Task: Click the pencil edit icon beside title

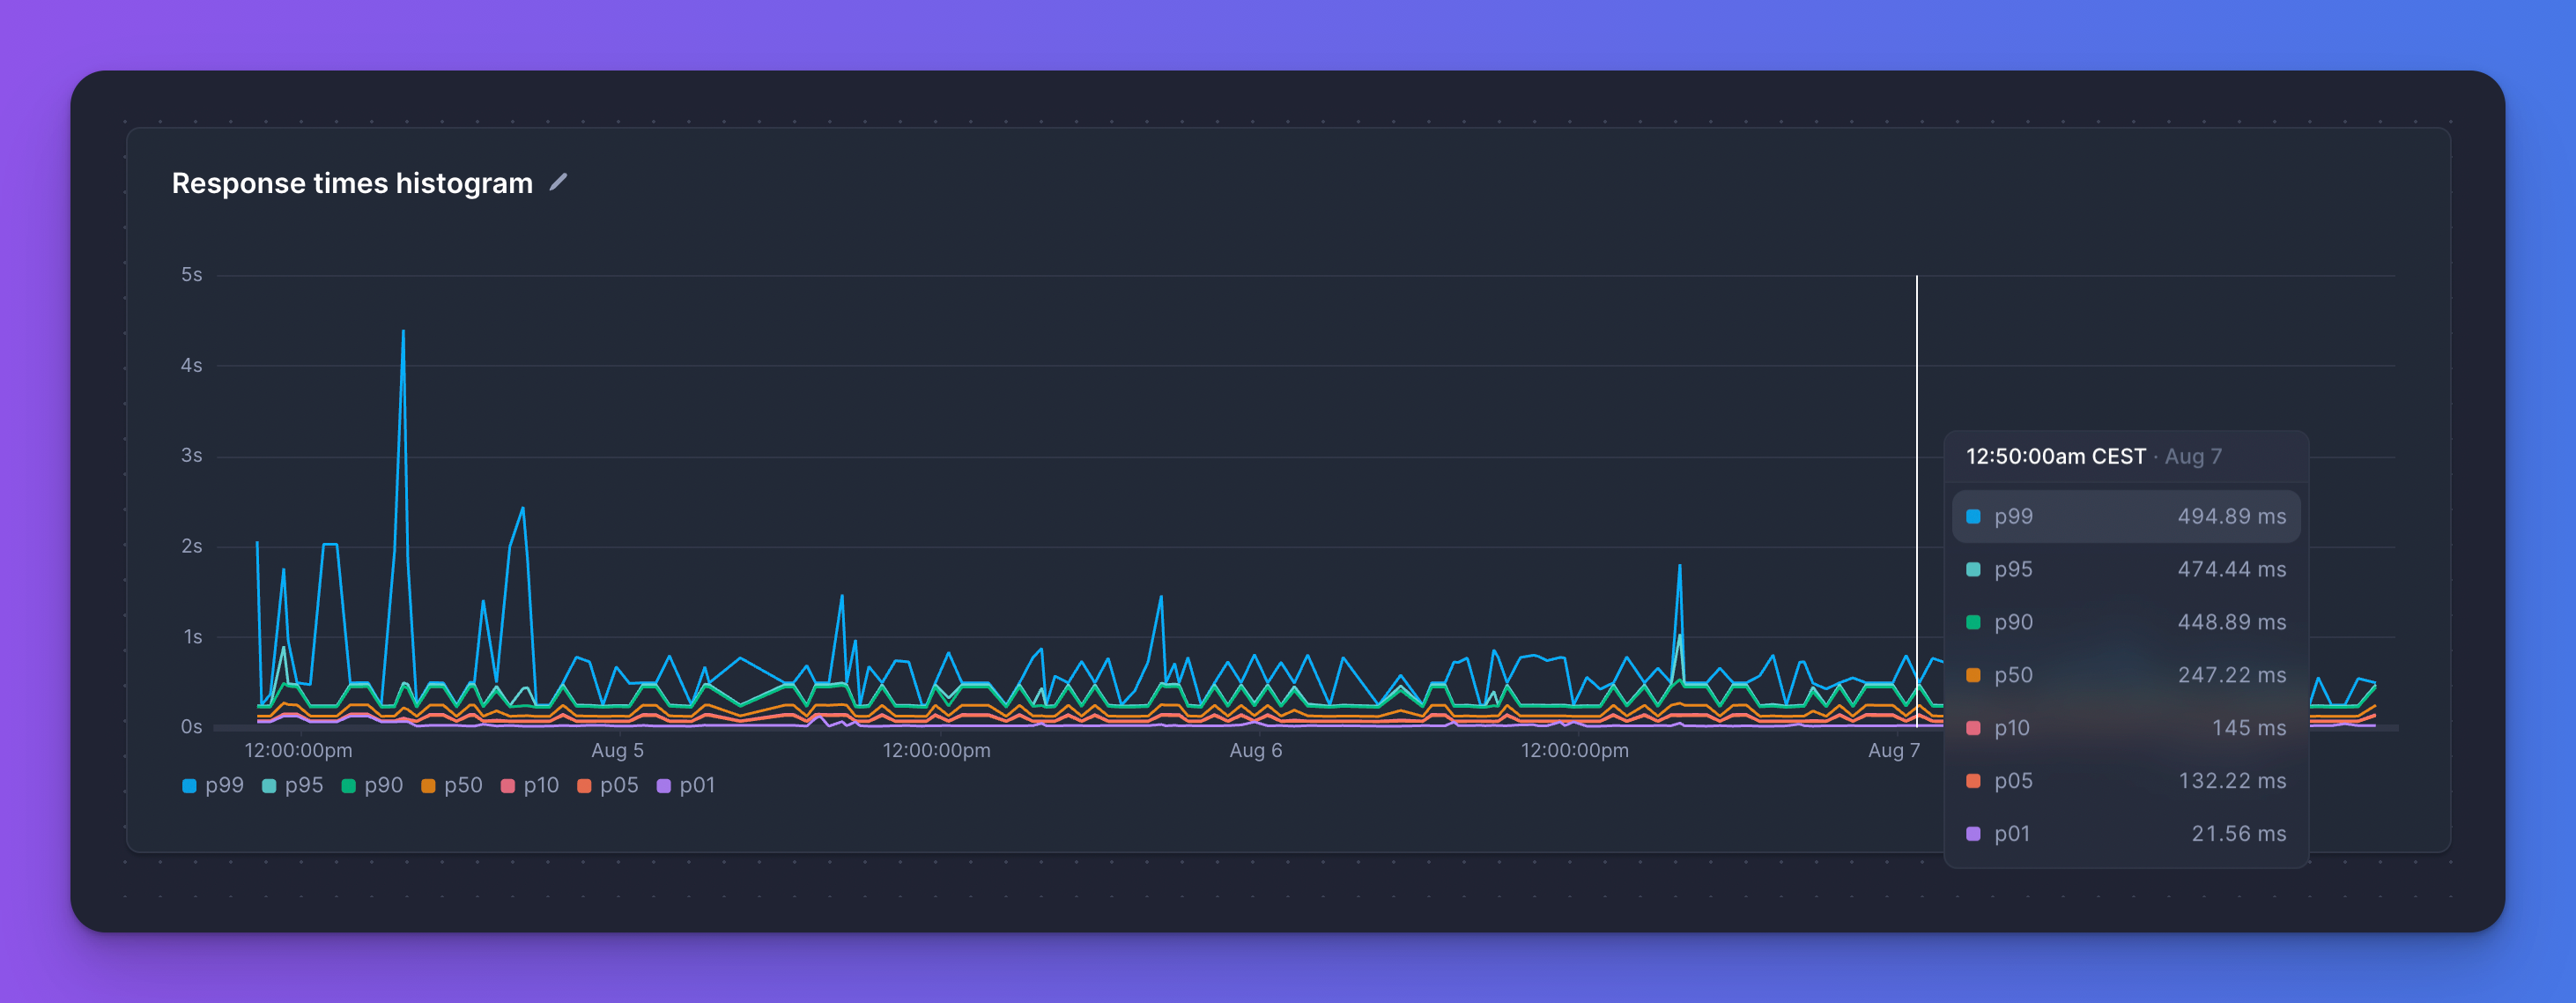Action: tap(558, 182)
